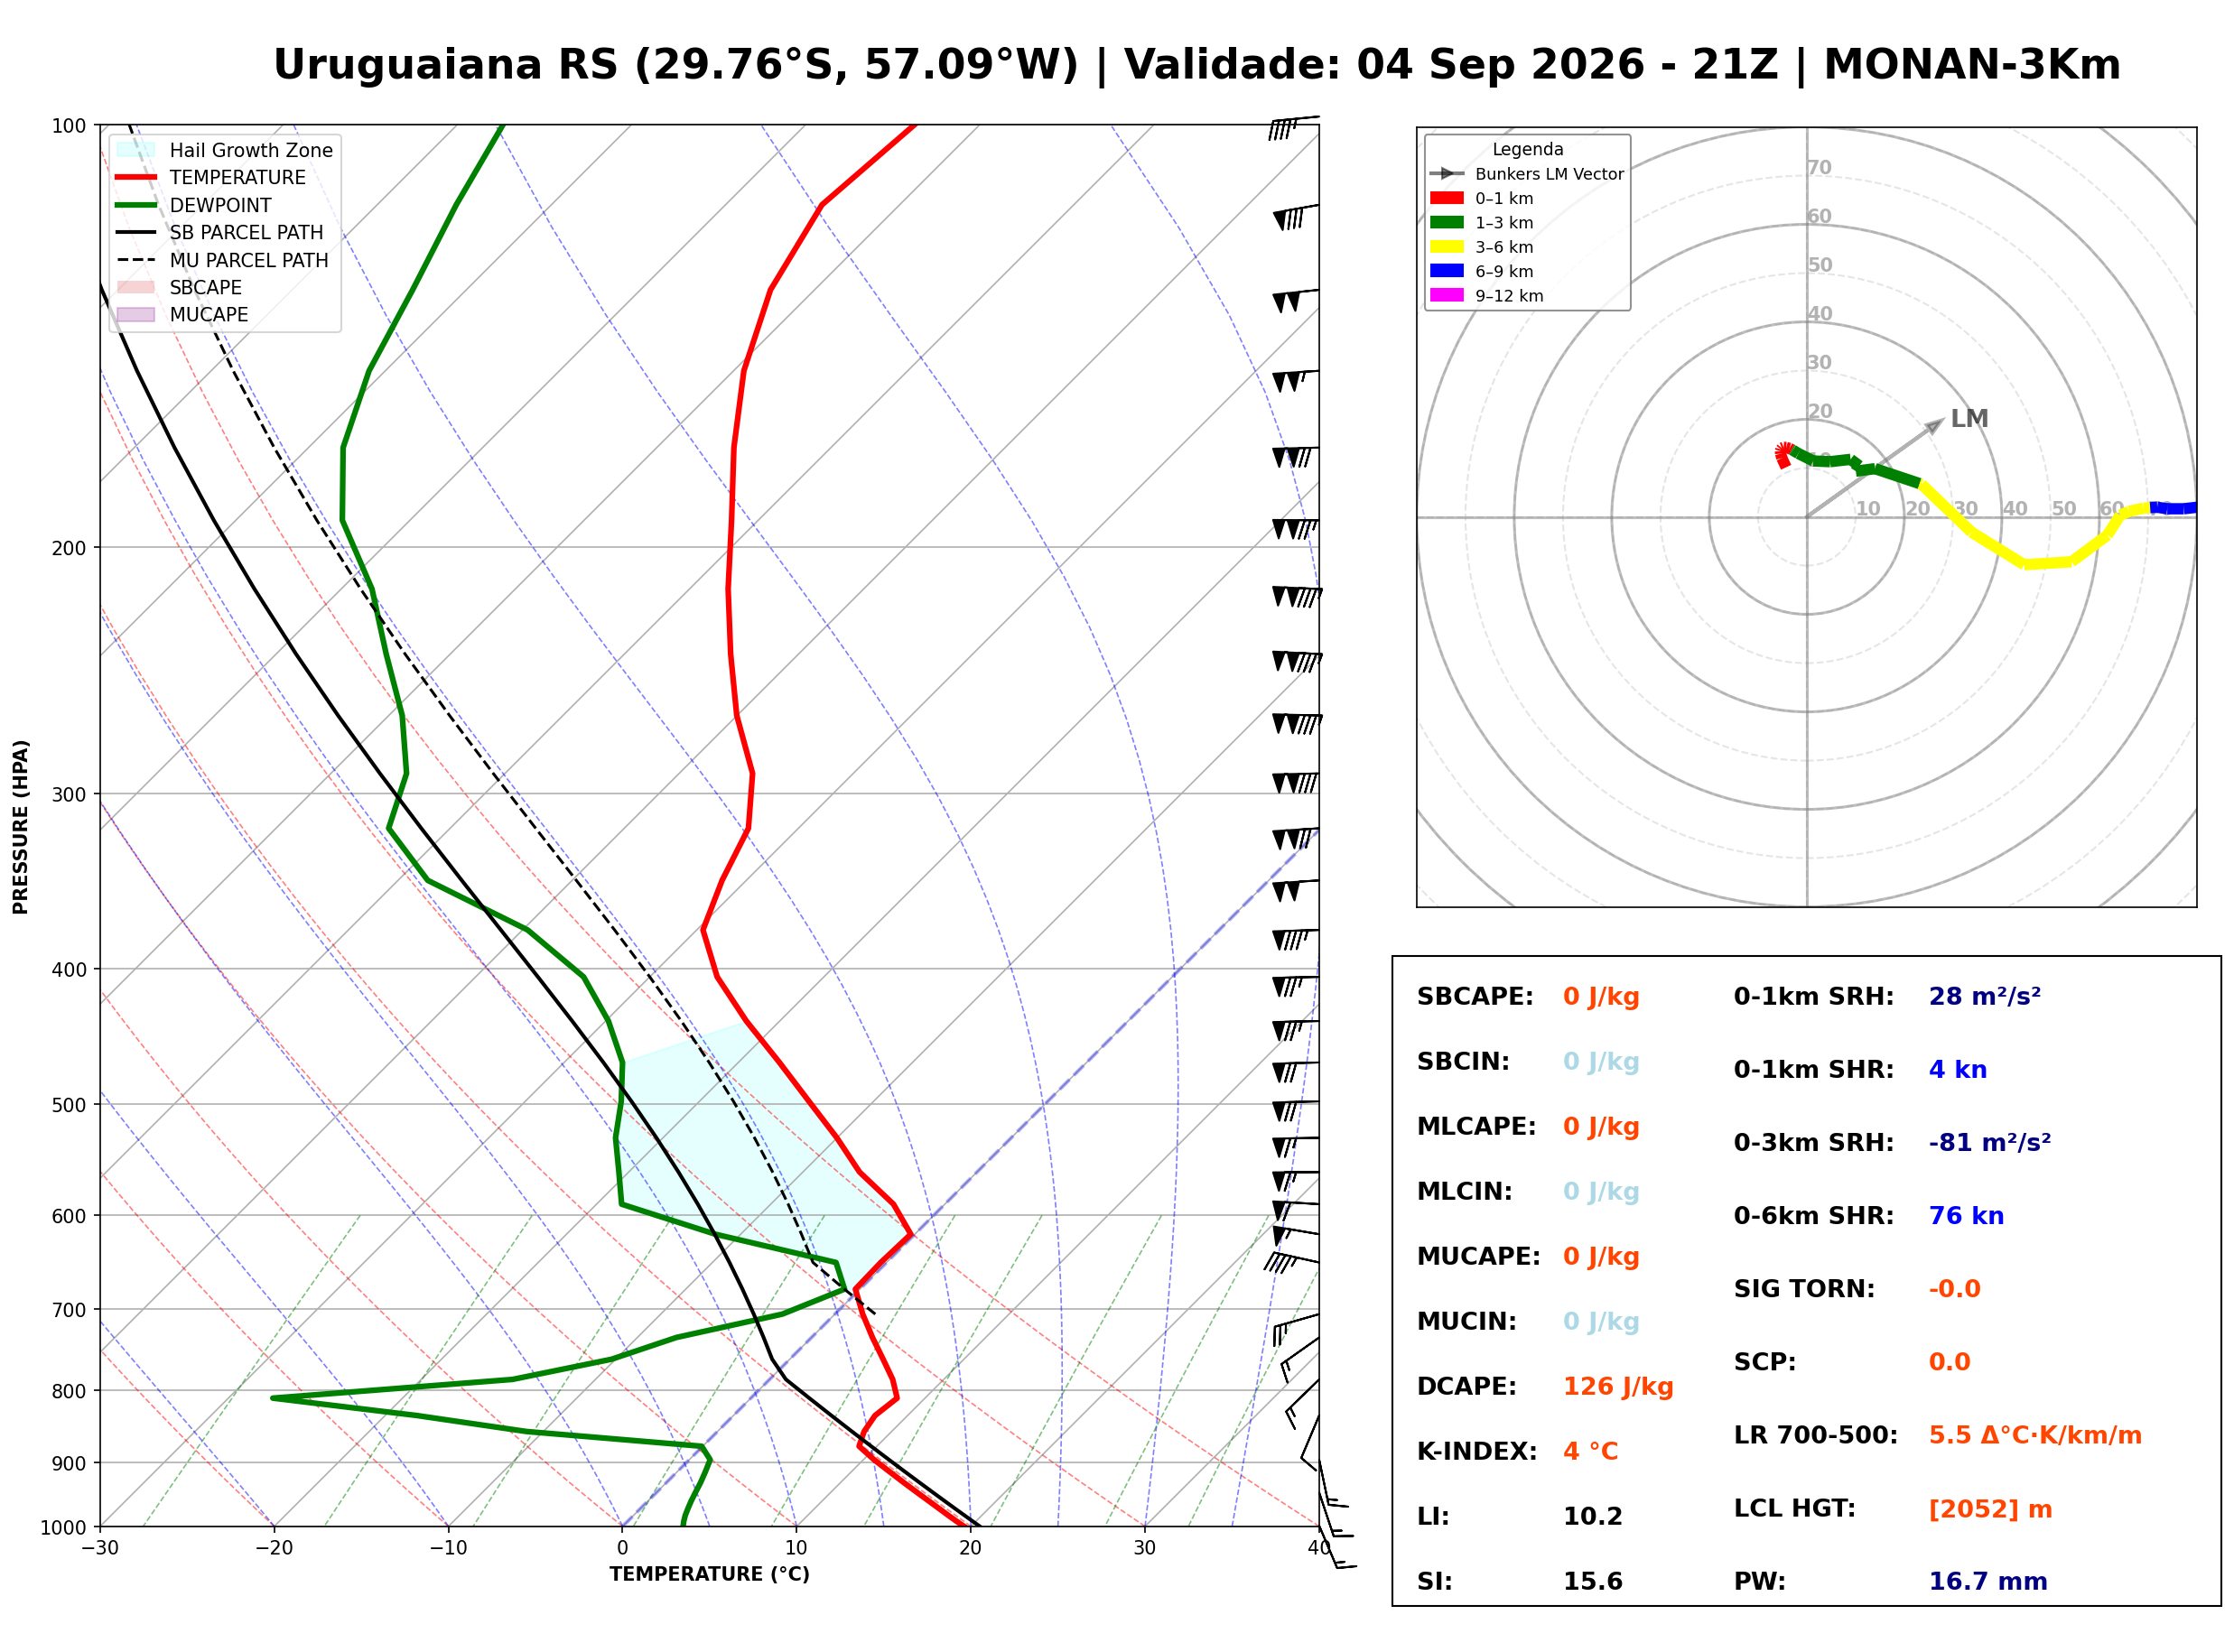The image size is (2234, 1652).
Task: Click the SBCAPE legend swatch
Action: tap(136, 287)
